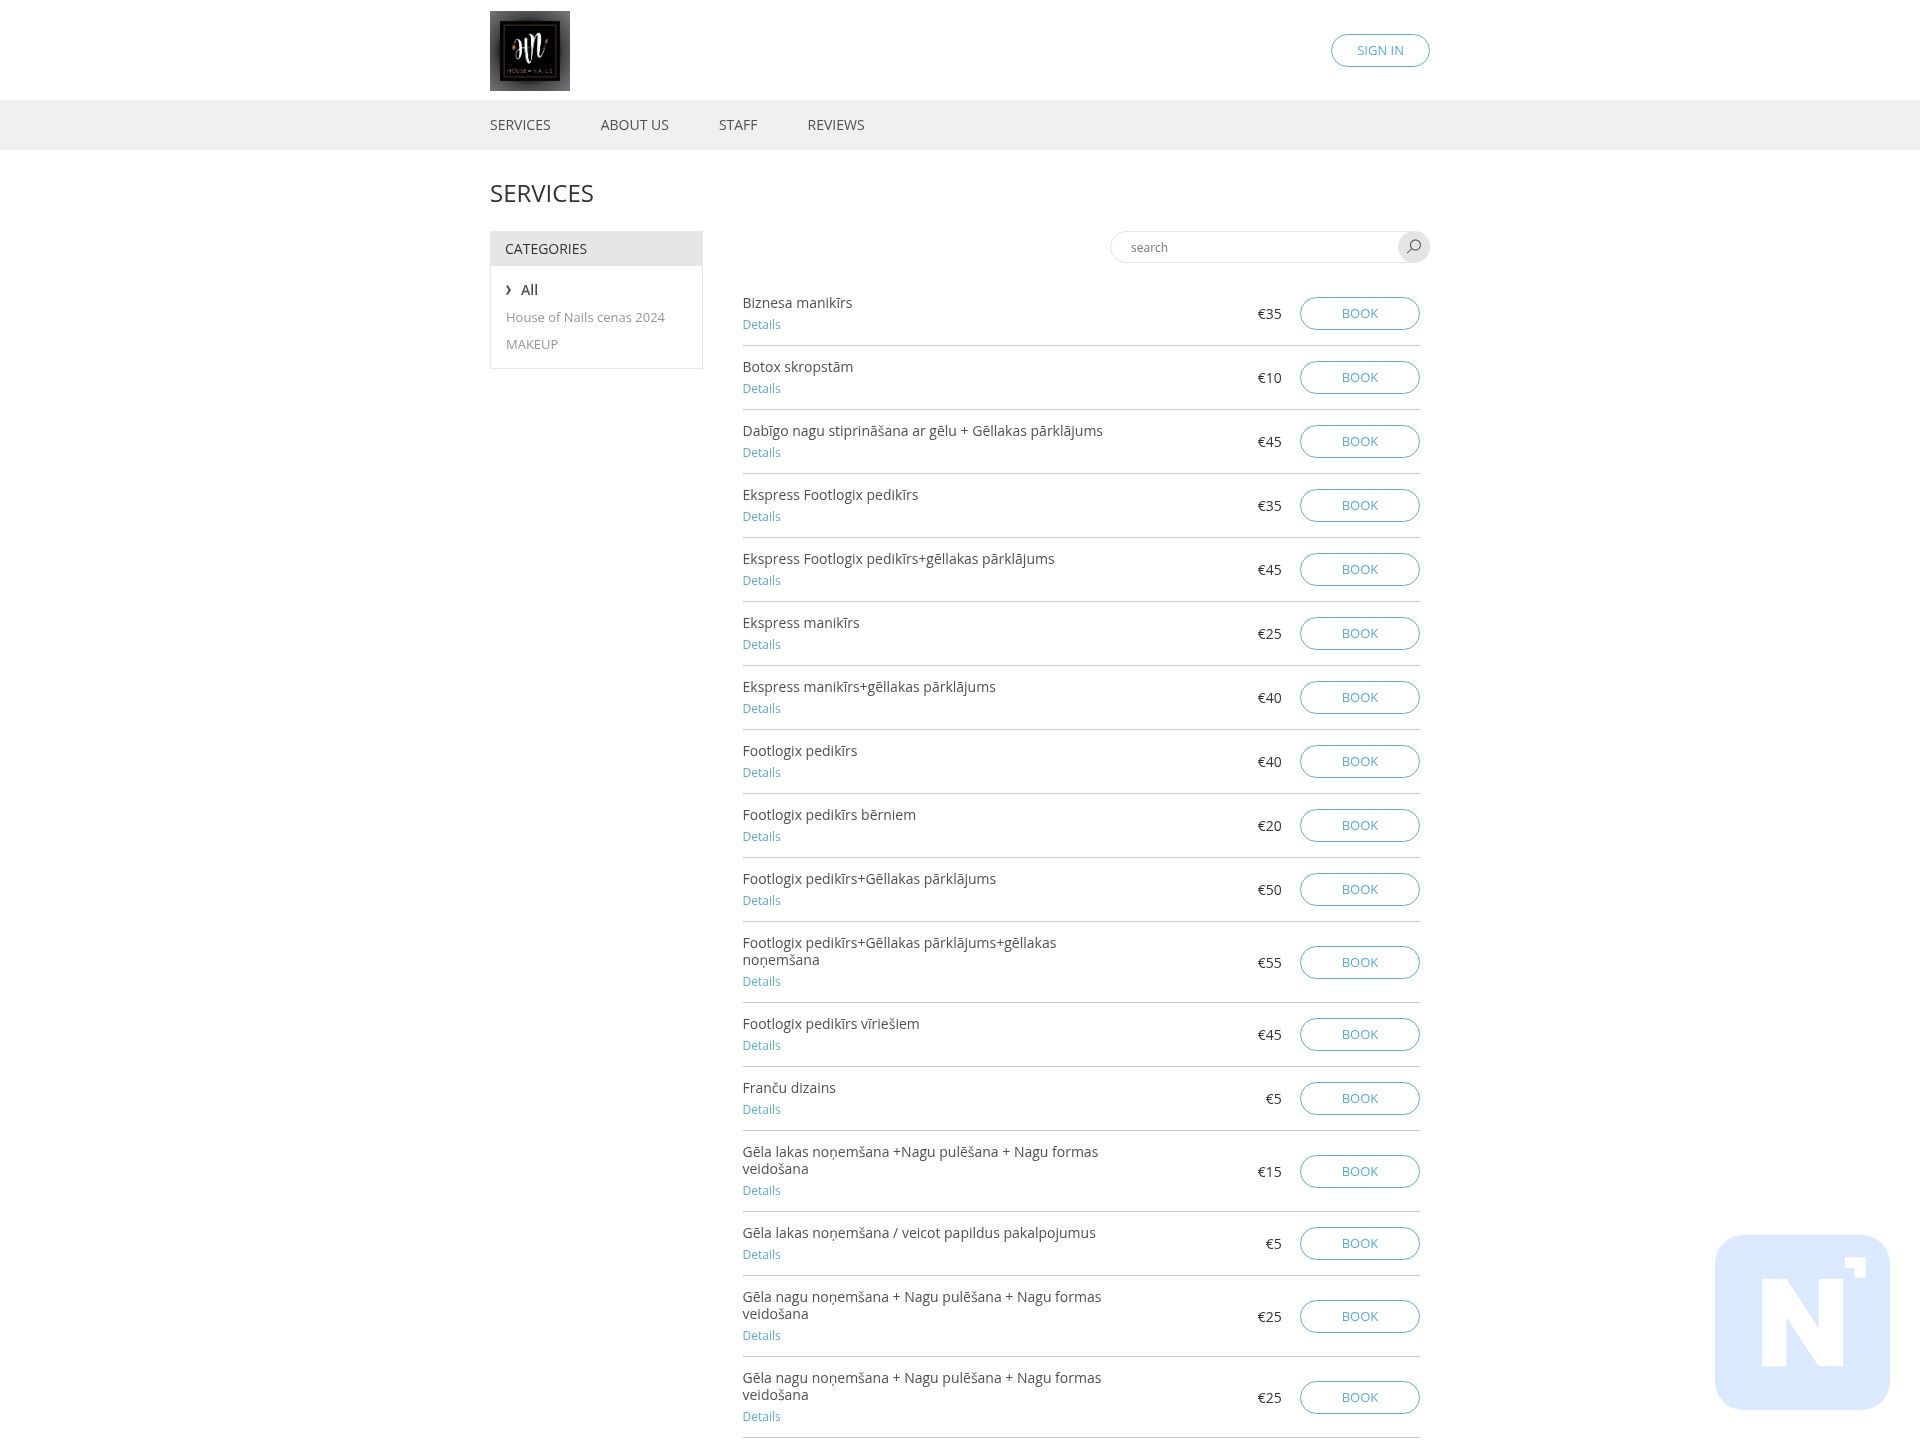Image resolution: width=1920 pixels, height=1440 pixels.
Task: Focus the services search field
Action: pyautogui.click(x=1254, y=247)
